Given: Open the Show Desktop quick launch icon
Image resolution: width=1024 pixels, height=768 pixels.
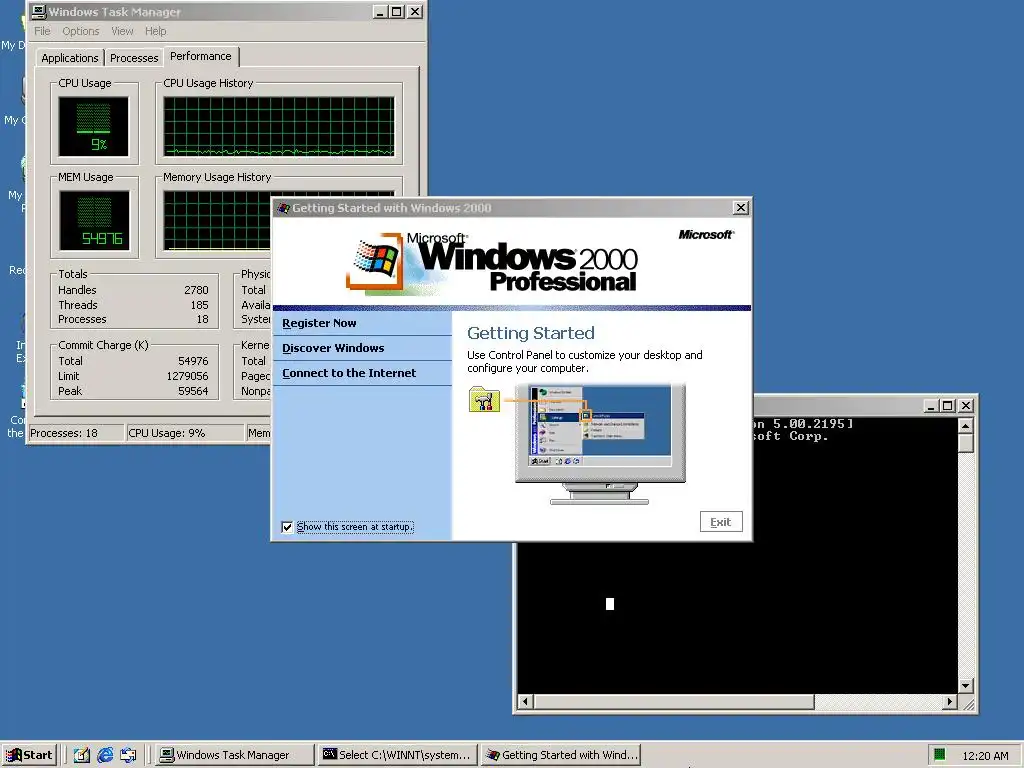Looking at the screenshot, I should click(x=82, y=755).
